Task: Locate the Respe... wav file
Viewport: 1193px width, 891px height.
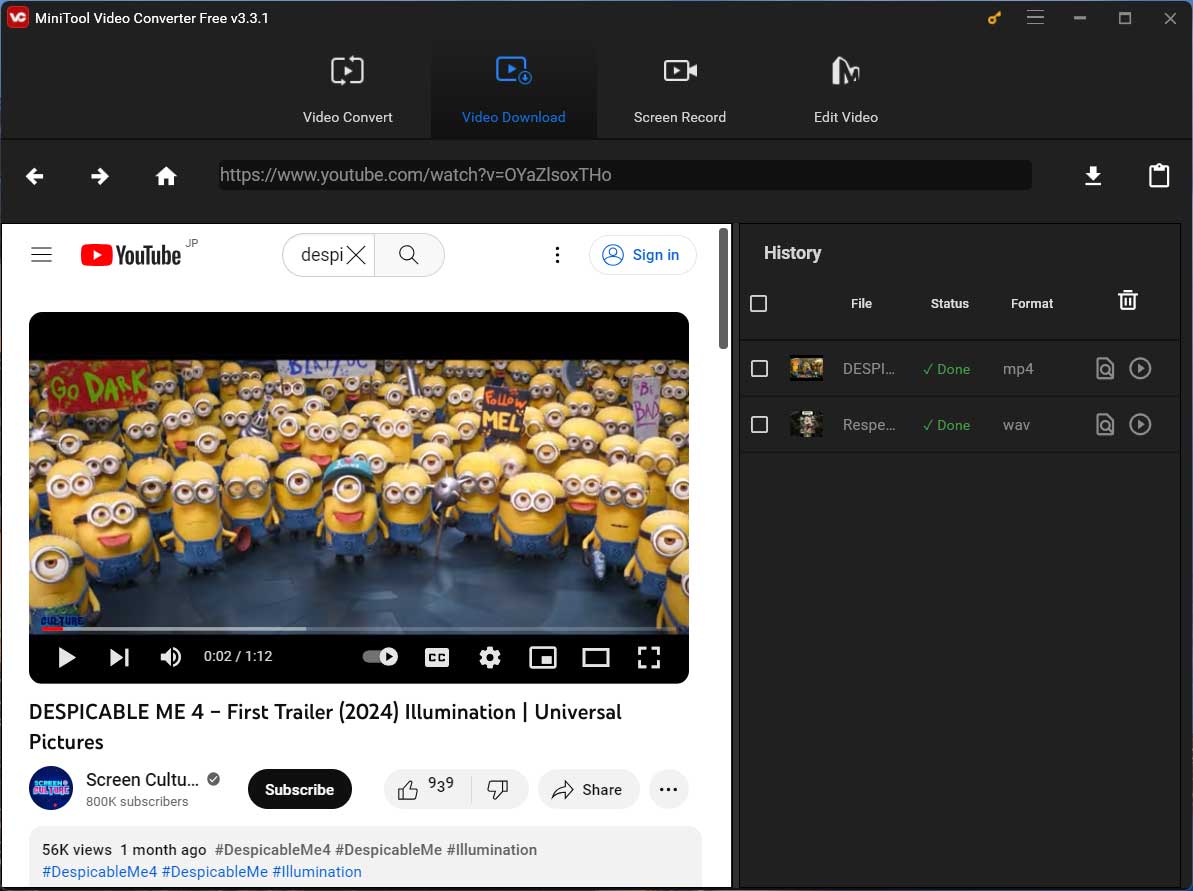Action: 1105,425
